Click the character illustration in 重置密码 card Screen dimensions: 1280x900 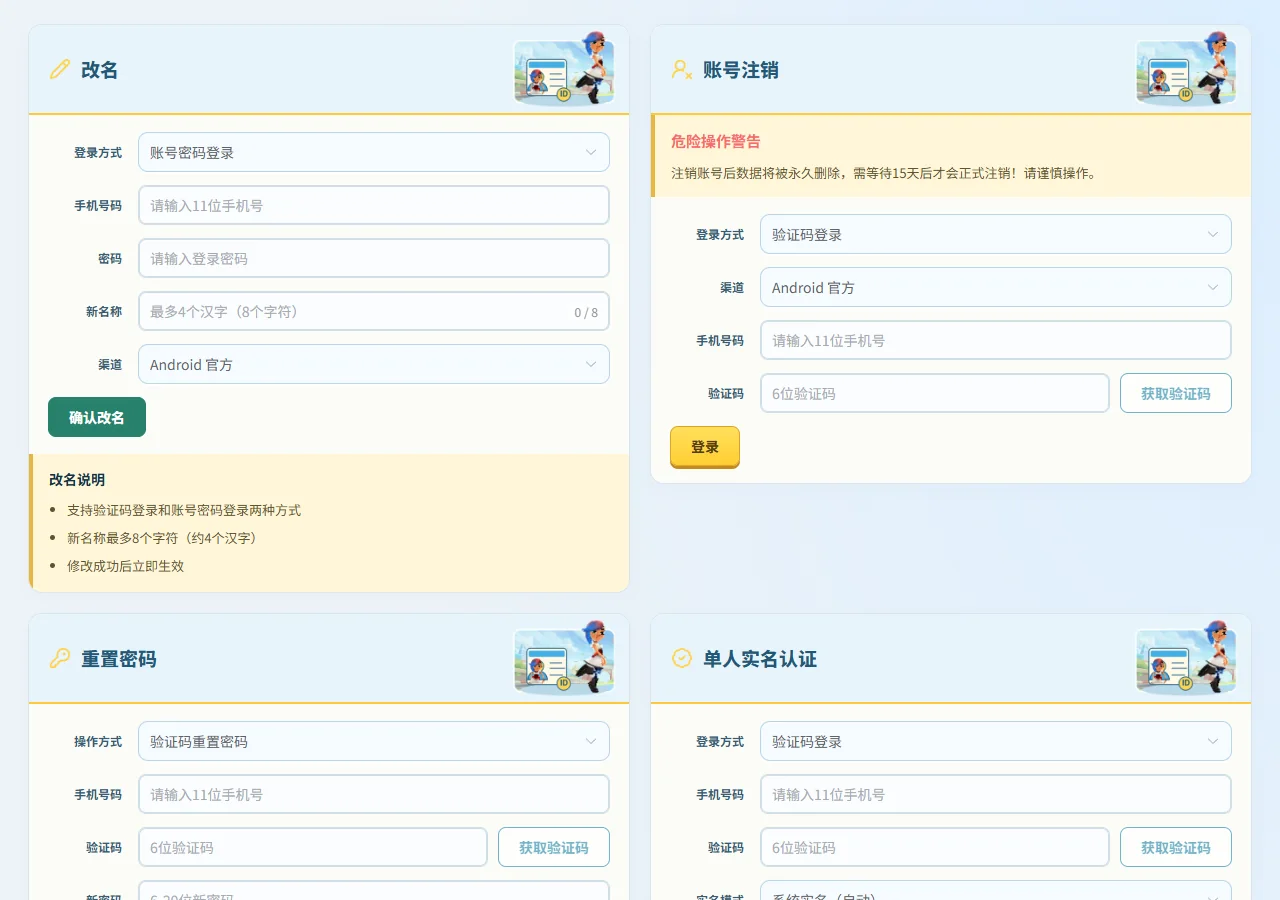tap(564, 657)
